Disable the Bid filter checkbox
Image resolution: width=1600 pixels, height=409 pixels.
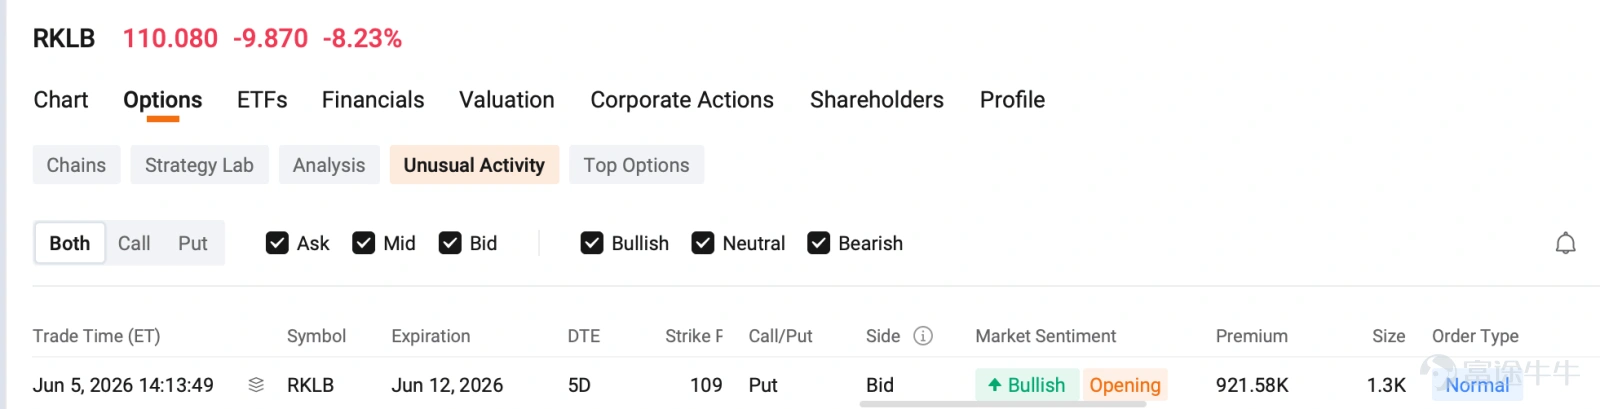click(450, 243)
